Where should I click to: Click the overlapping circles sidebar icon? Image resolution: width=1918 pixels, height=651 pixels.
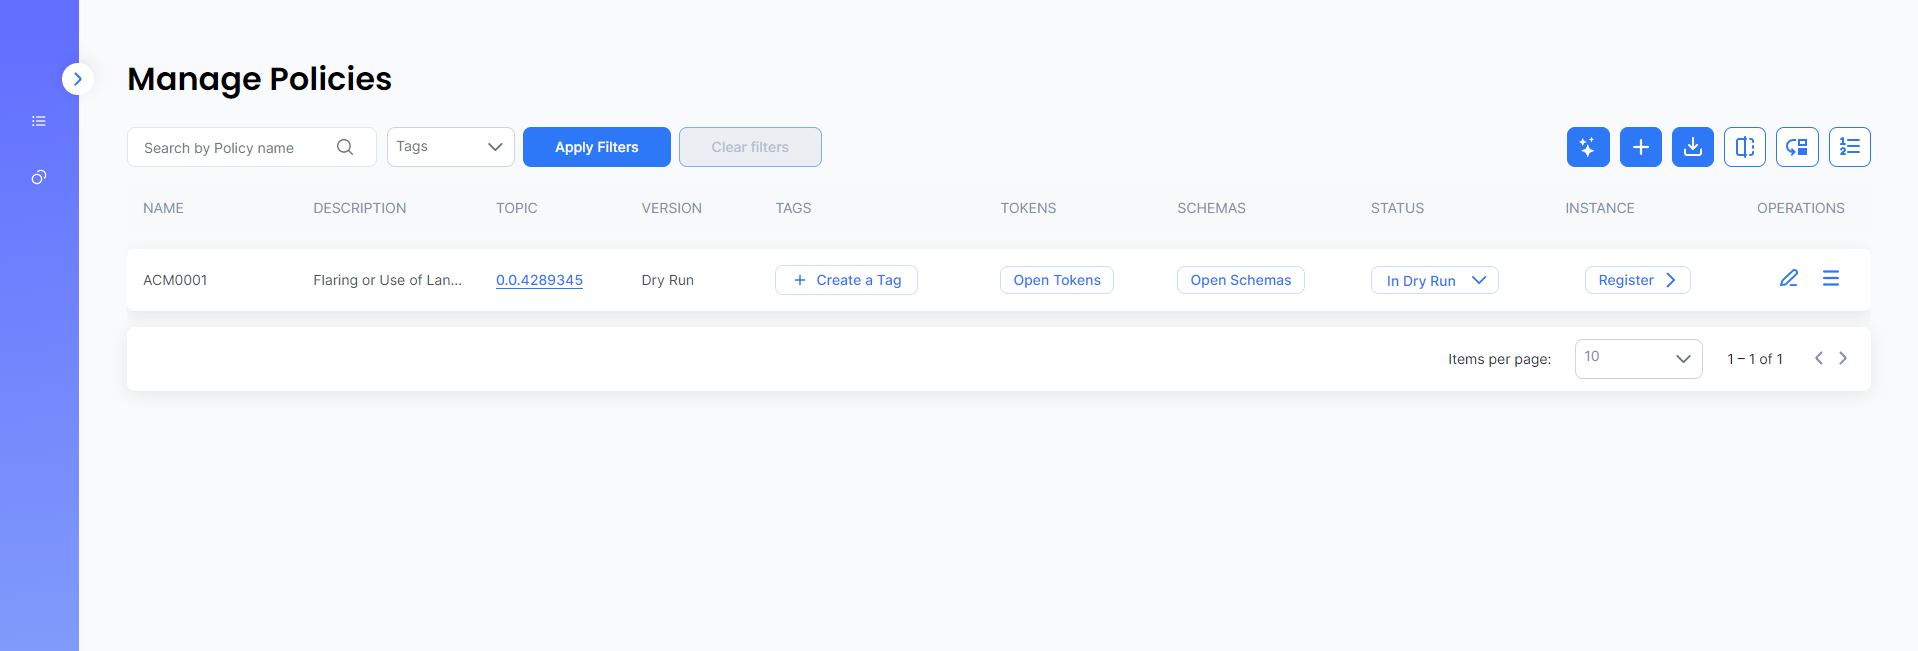tap(39, 177)
